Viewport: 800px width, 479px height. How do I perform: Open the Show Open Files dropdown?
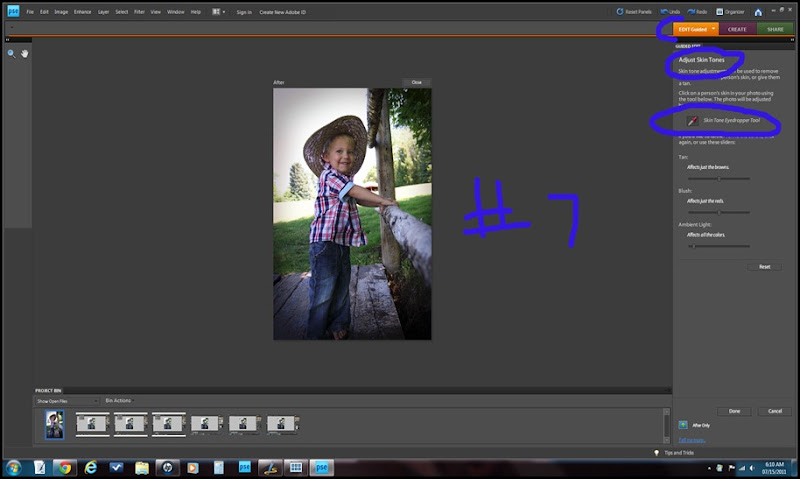point(67,400)
